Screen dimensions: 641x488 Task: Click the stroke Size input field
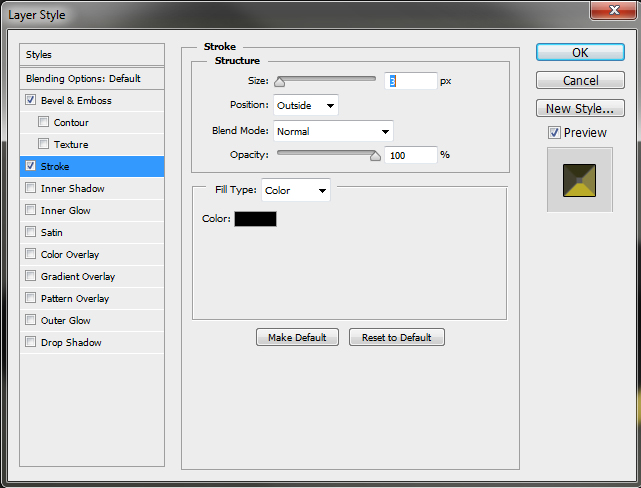pos(410,81)
